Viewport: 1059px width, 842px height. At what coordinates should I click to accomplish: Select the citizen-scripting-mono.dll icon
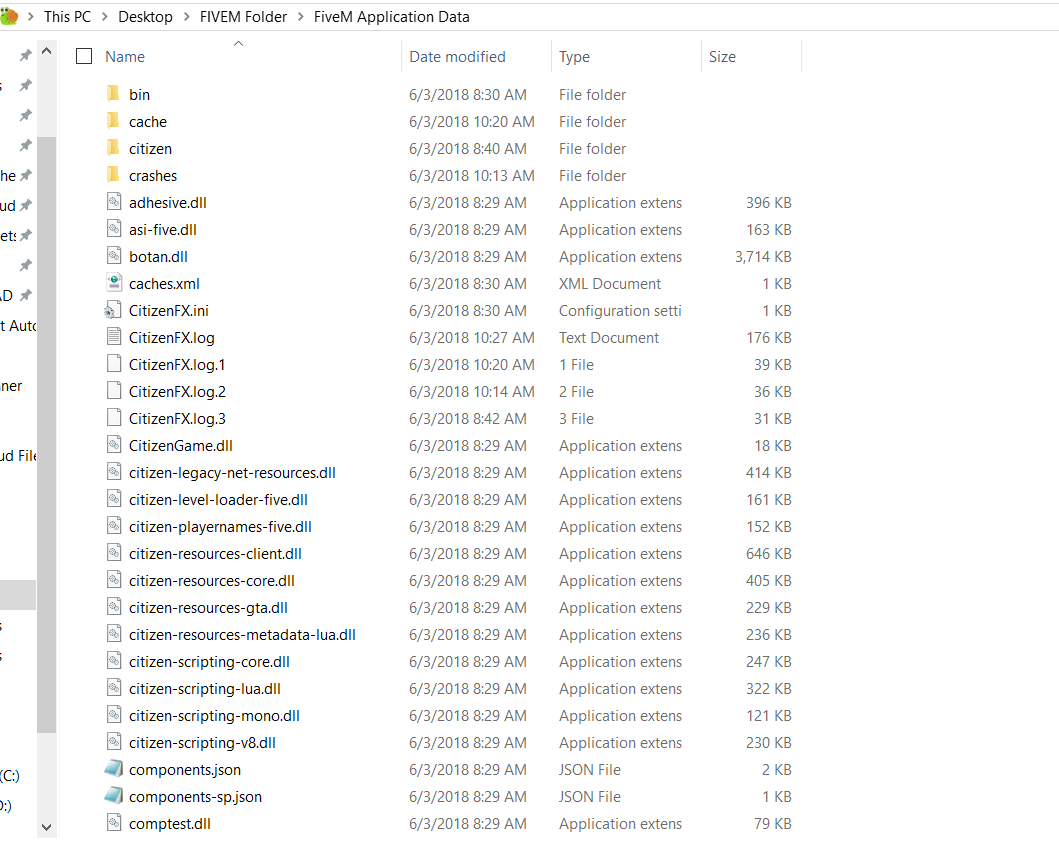tap(114, 714)
